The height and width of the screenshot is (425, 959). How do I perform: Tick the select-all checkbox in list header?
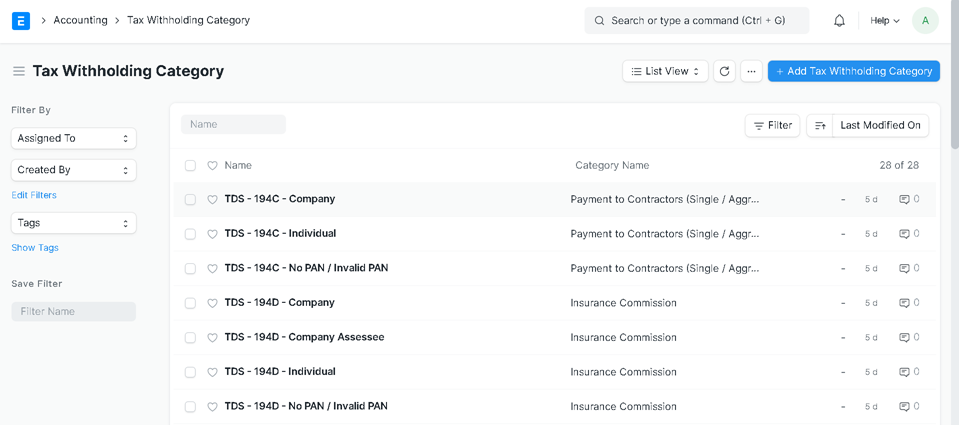190,166
